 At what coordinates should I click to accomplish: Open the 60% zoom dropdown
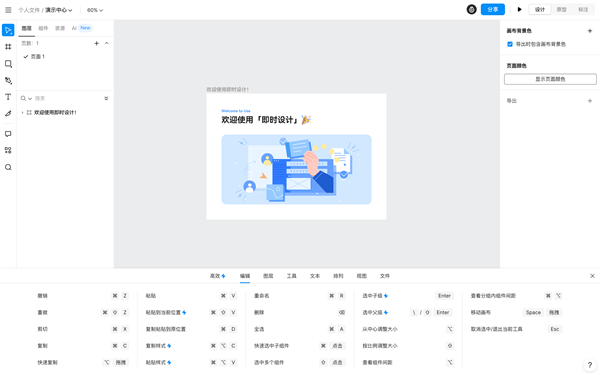(95, 10)
